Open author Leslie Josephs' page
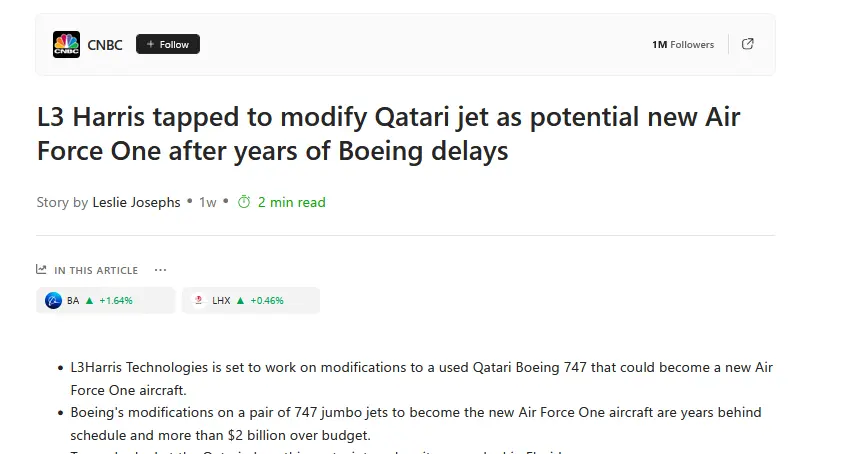This screenshot has height=454, width=846. (136, 202)
